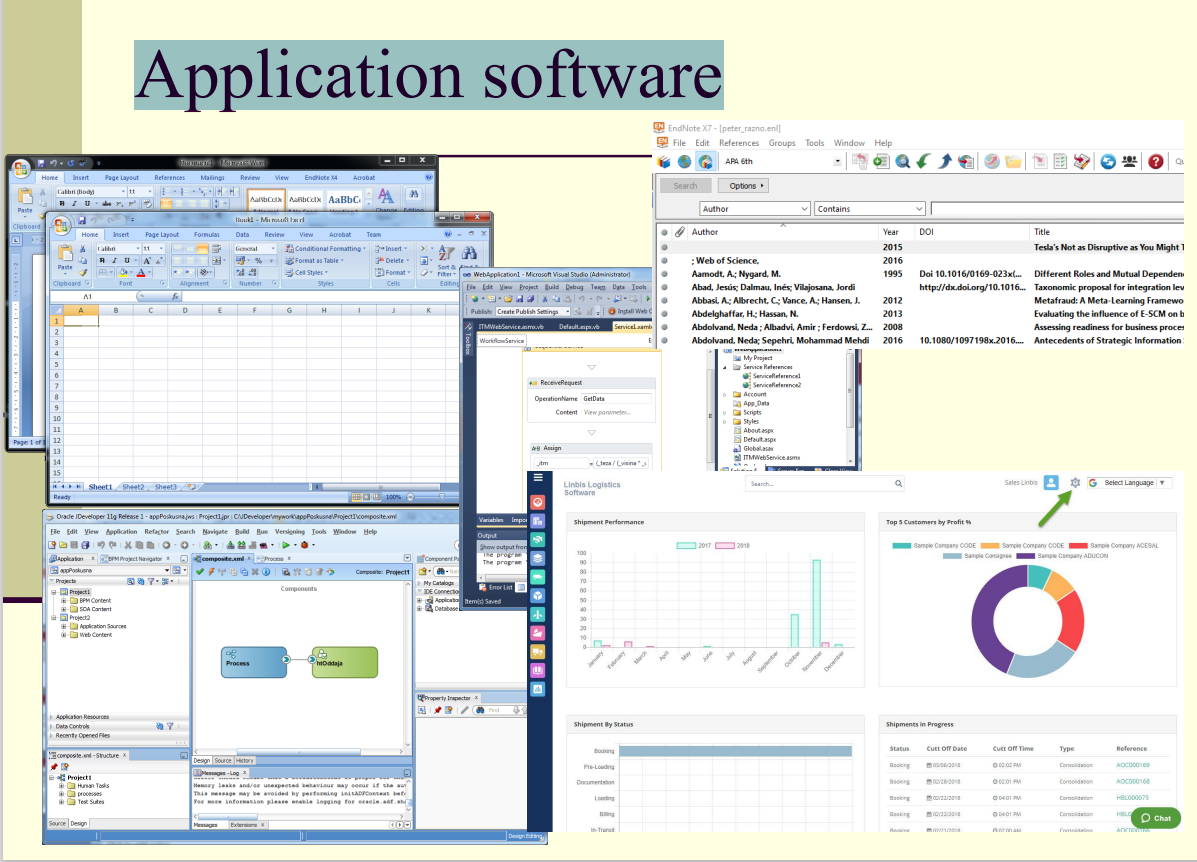Toggle Bold in Excel Font group

(x=102, y=260)
